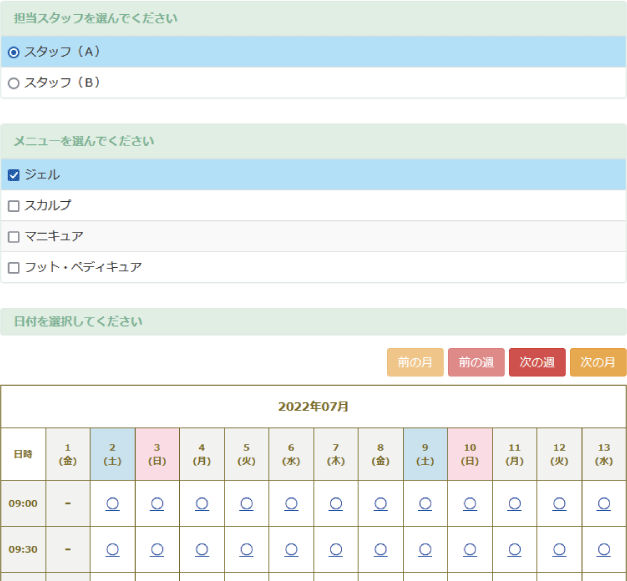
Task: Check the スカルプ menu option
Action: [14, 206]
